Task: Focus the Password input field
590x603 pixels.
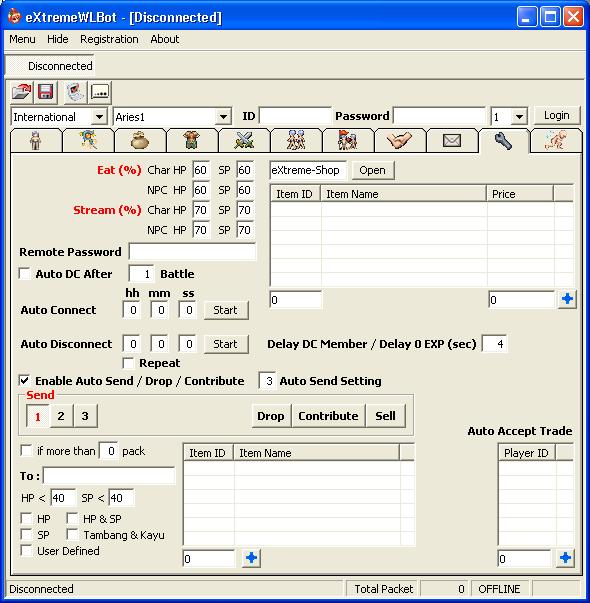Action: 440,116
